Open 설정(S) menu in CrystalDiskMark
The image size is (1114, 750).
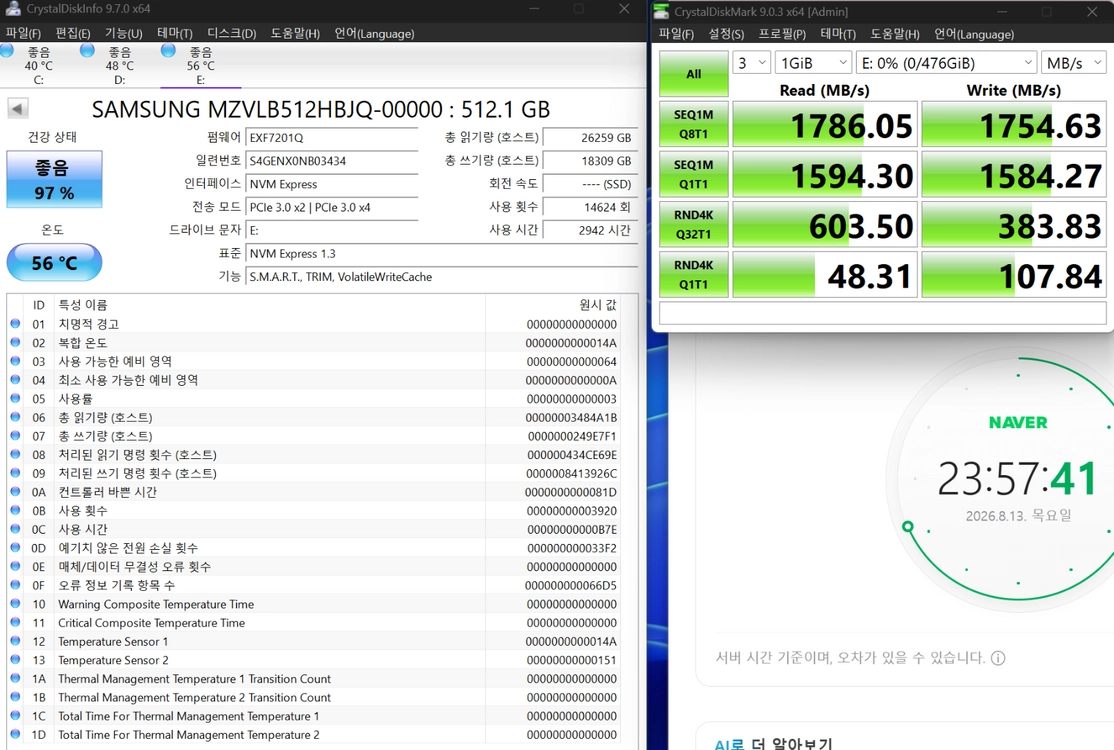coord(726,34)
